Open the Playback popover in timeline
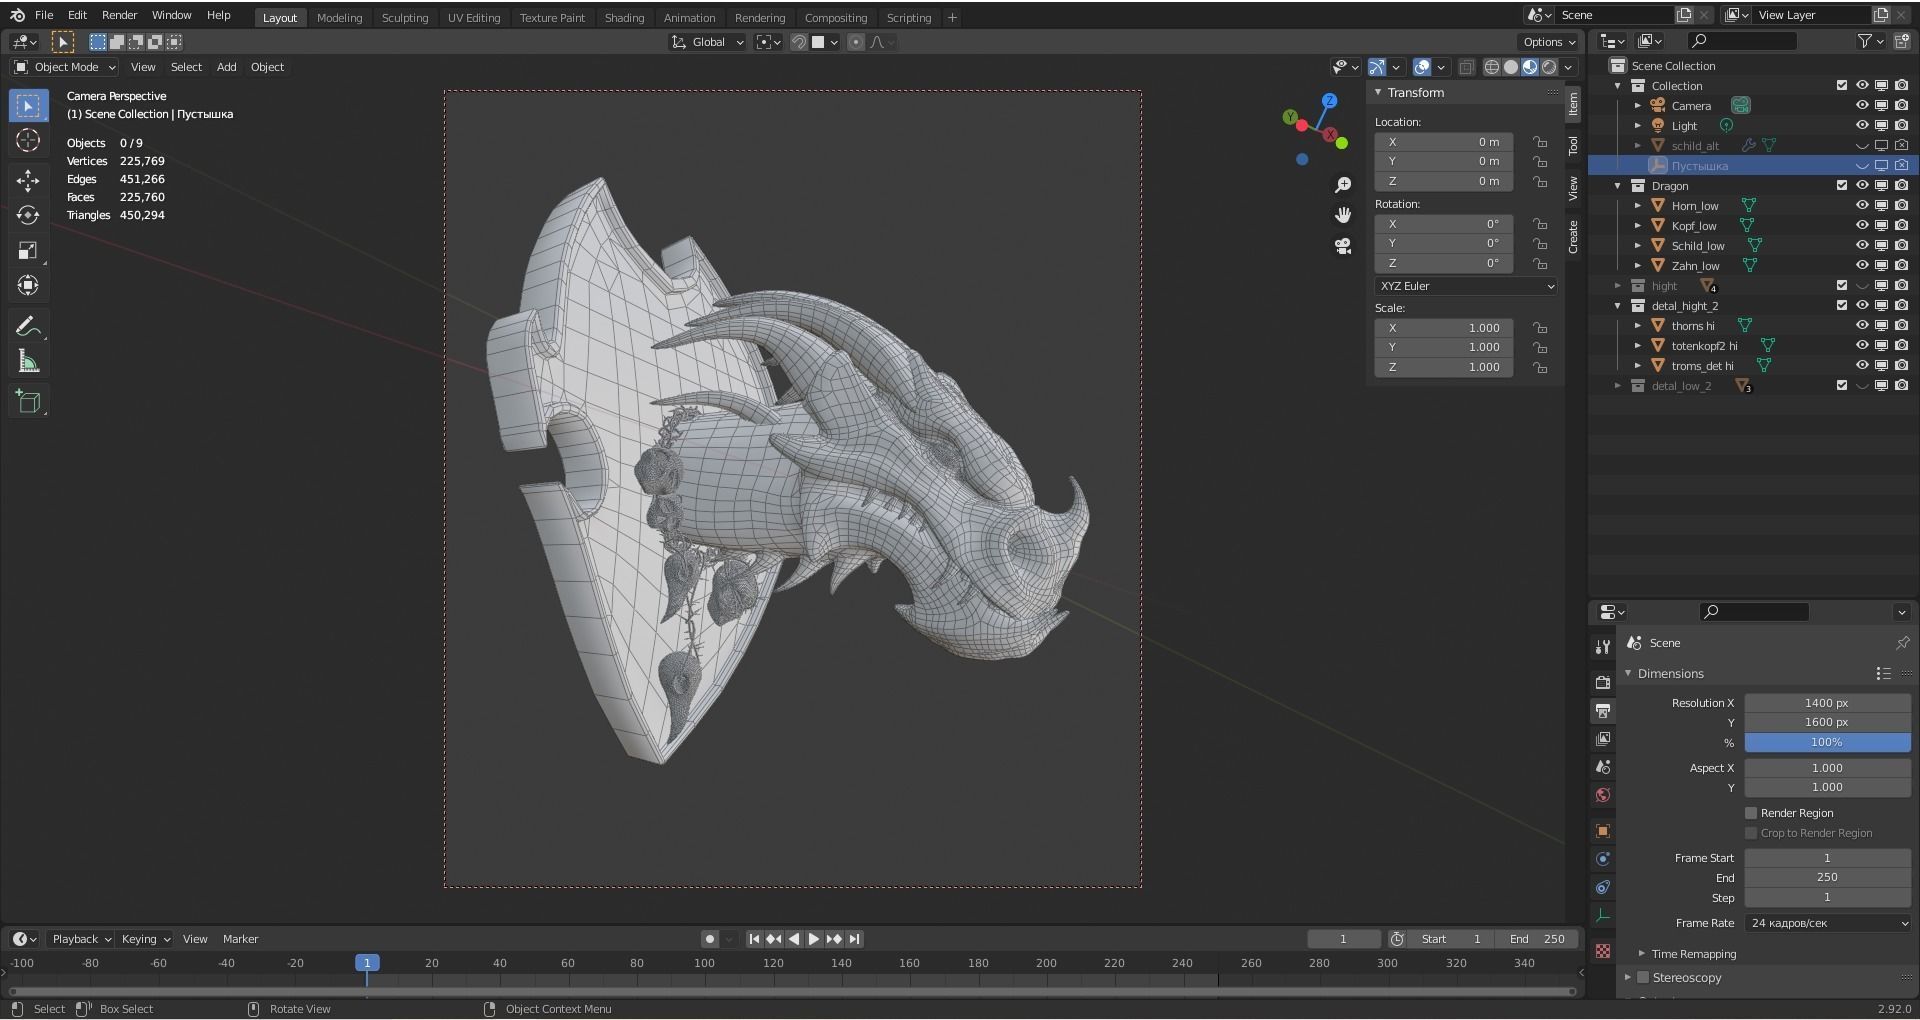The image size is (1920, 1020). (81, 939)
